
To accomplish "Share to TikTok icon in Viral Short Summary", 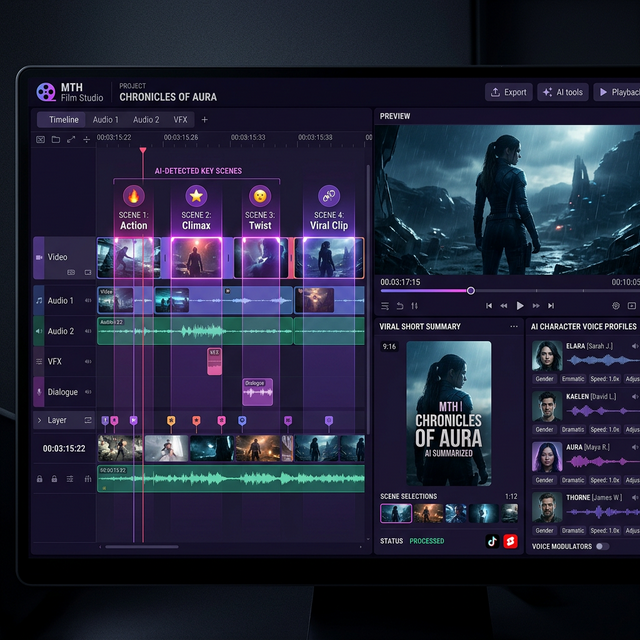I will click(492, 541).
